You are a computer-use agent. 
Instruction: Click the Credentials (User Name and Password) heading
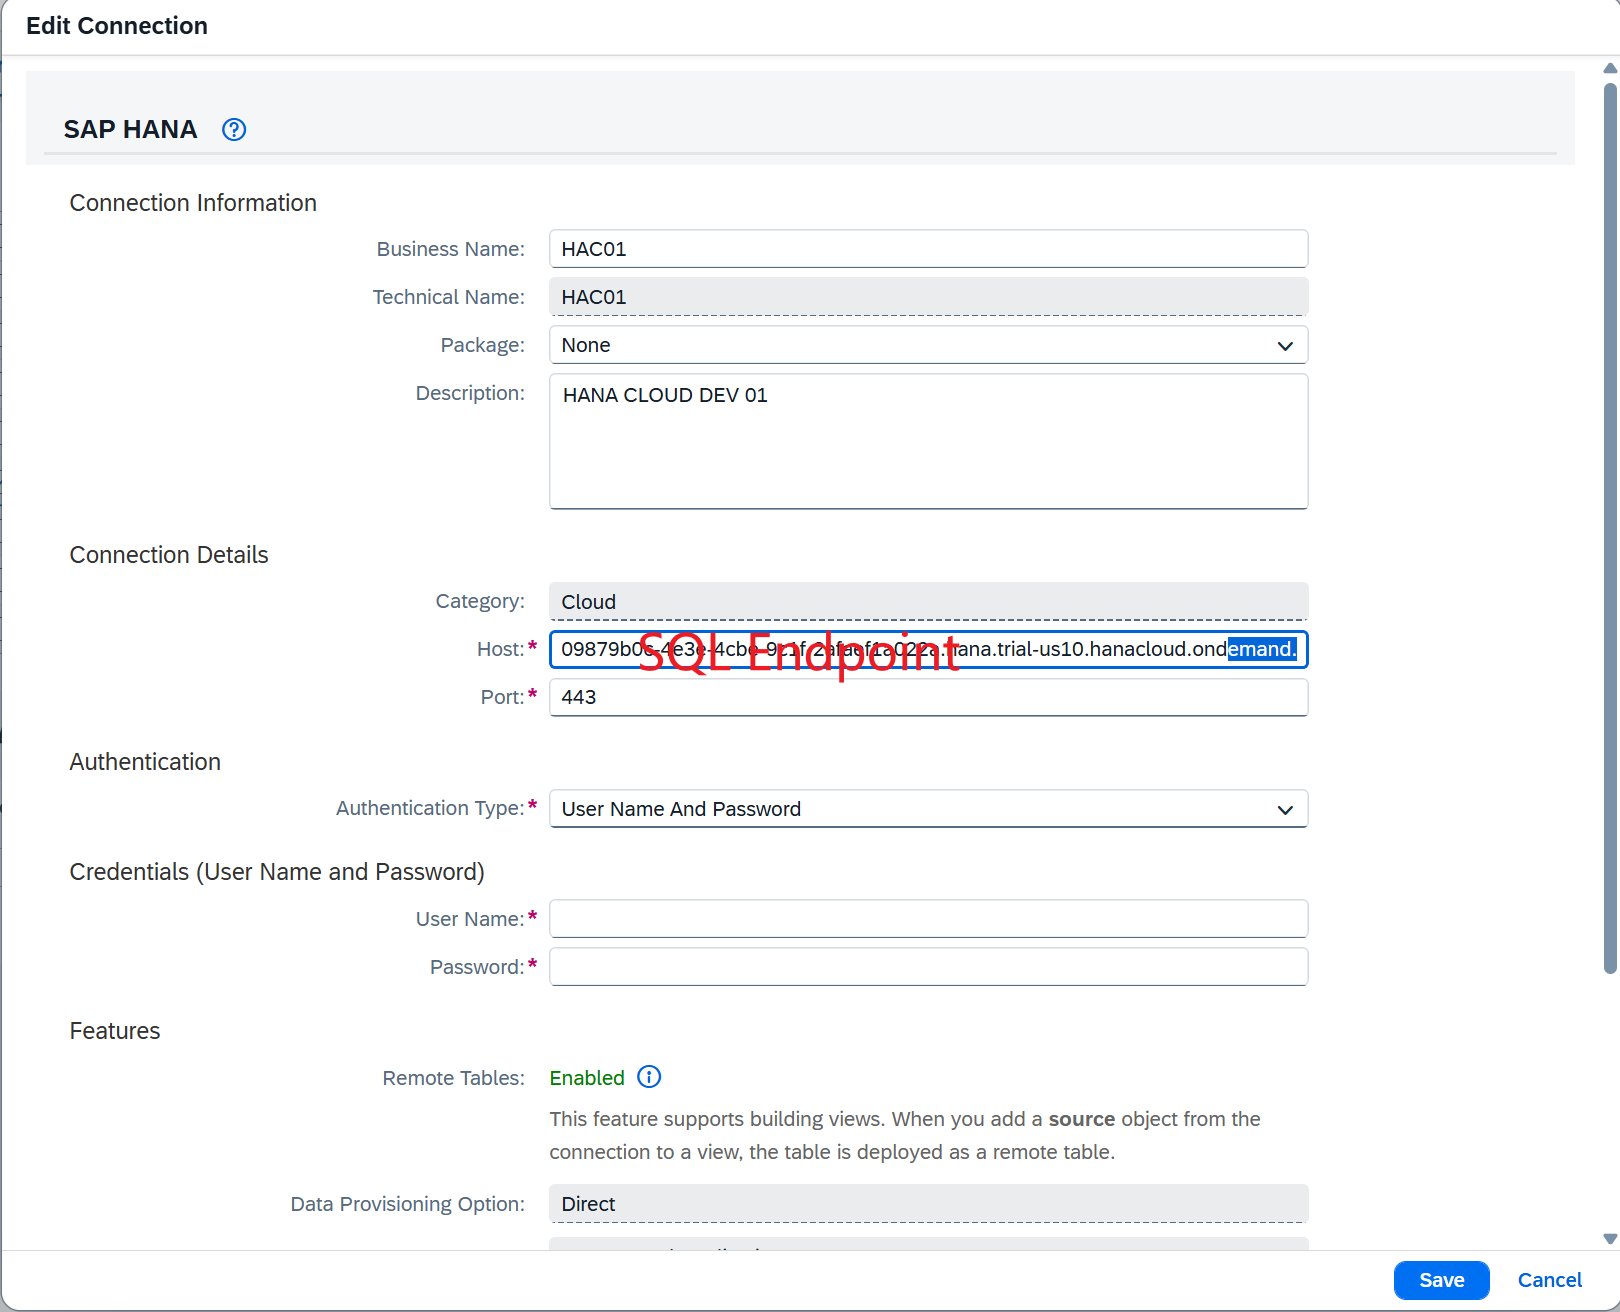point(277,872)
